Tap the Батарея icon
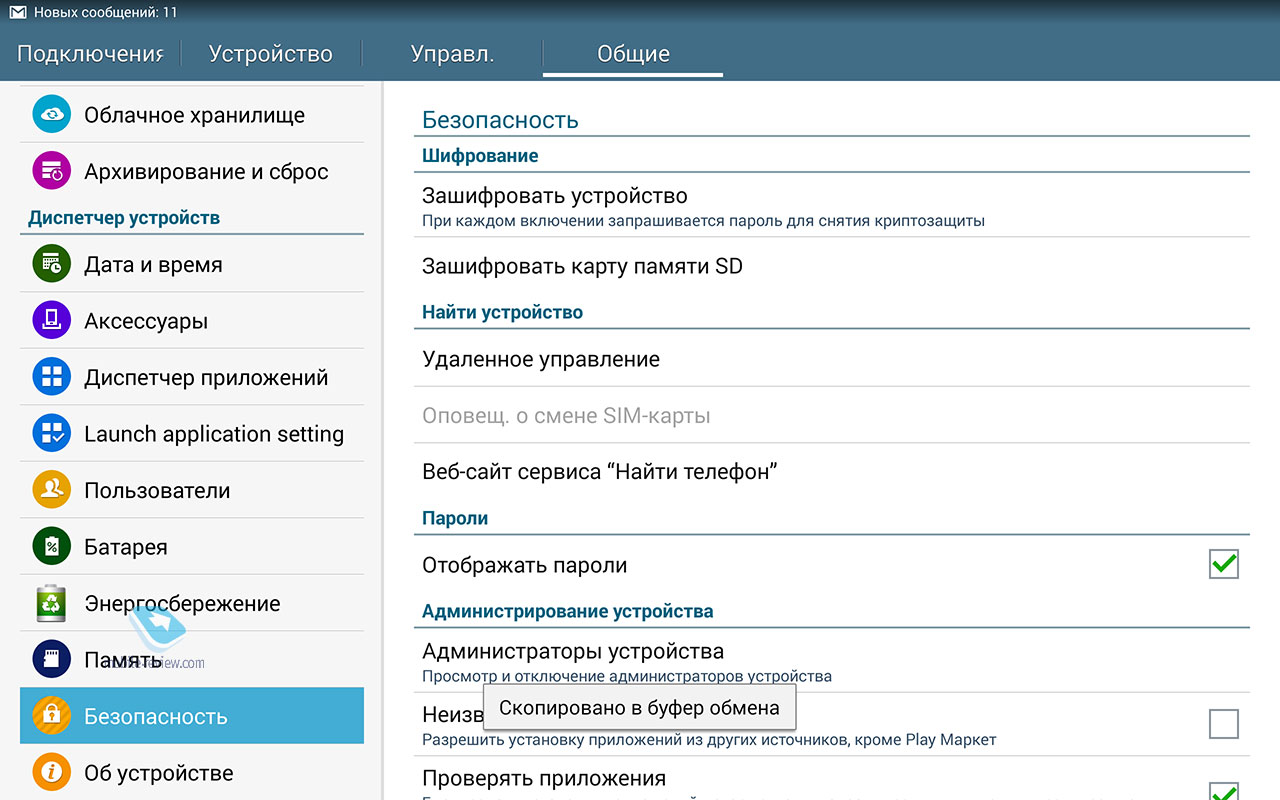The width and height of the screenshot is (1280, 800). pos(51,547)
